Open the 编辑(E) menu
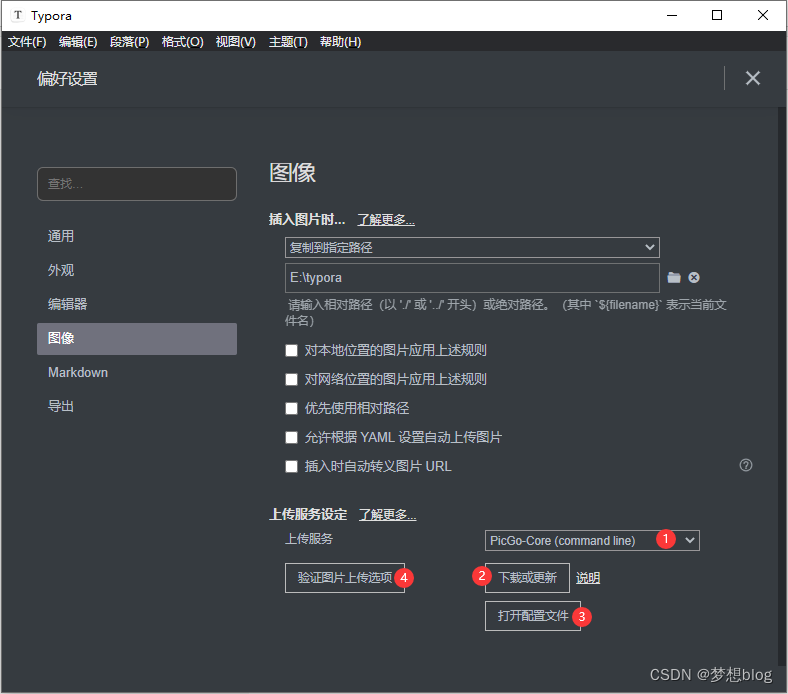The height and width of the screenshot is (694, 788). click(x=78, y=42)
